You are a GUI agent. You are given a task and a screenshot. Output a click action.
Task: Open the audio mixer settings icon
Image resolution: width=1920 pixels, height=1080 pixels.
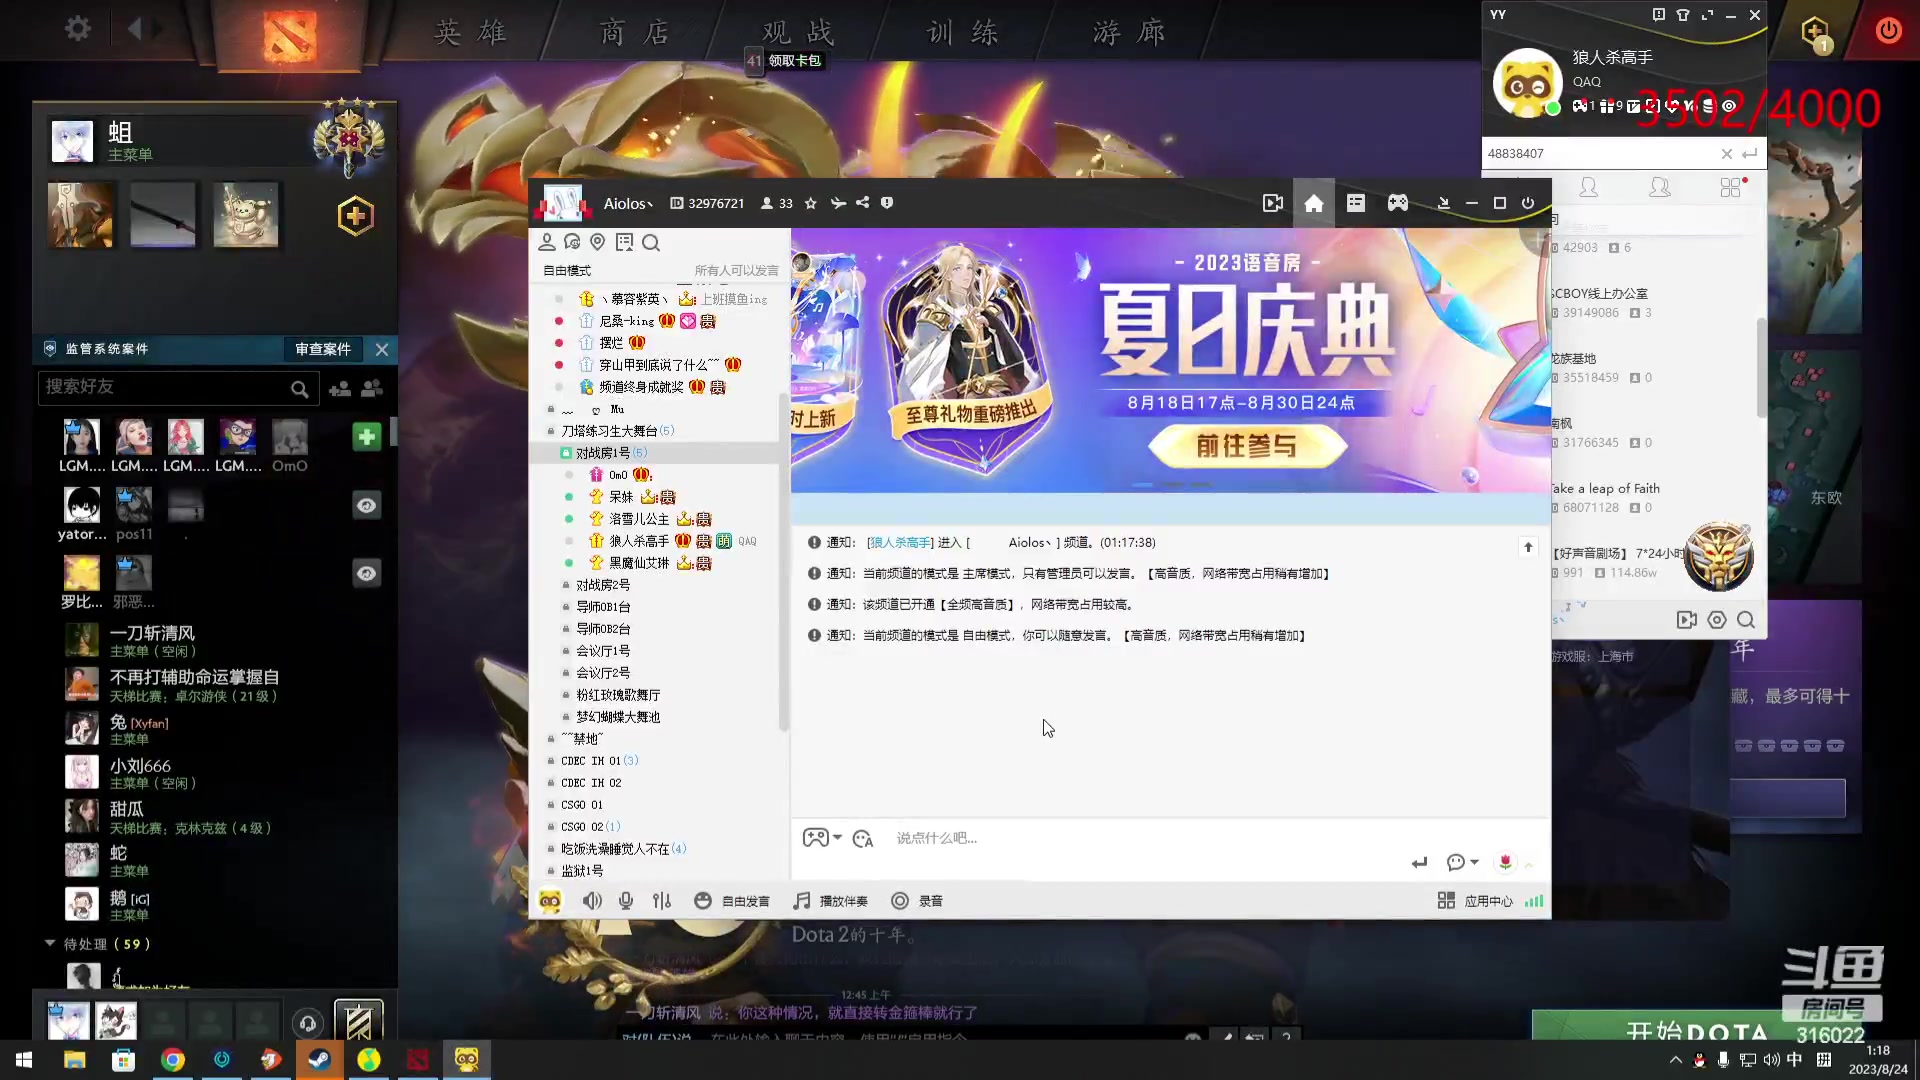662,901
